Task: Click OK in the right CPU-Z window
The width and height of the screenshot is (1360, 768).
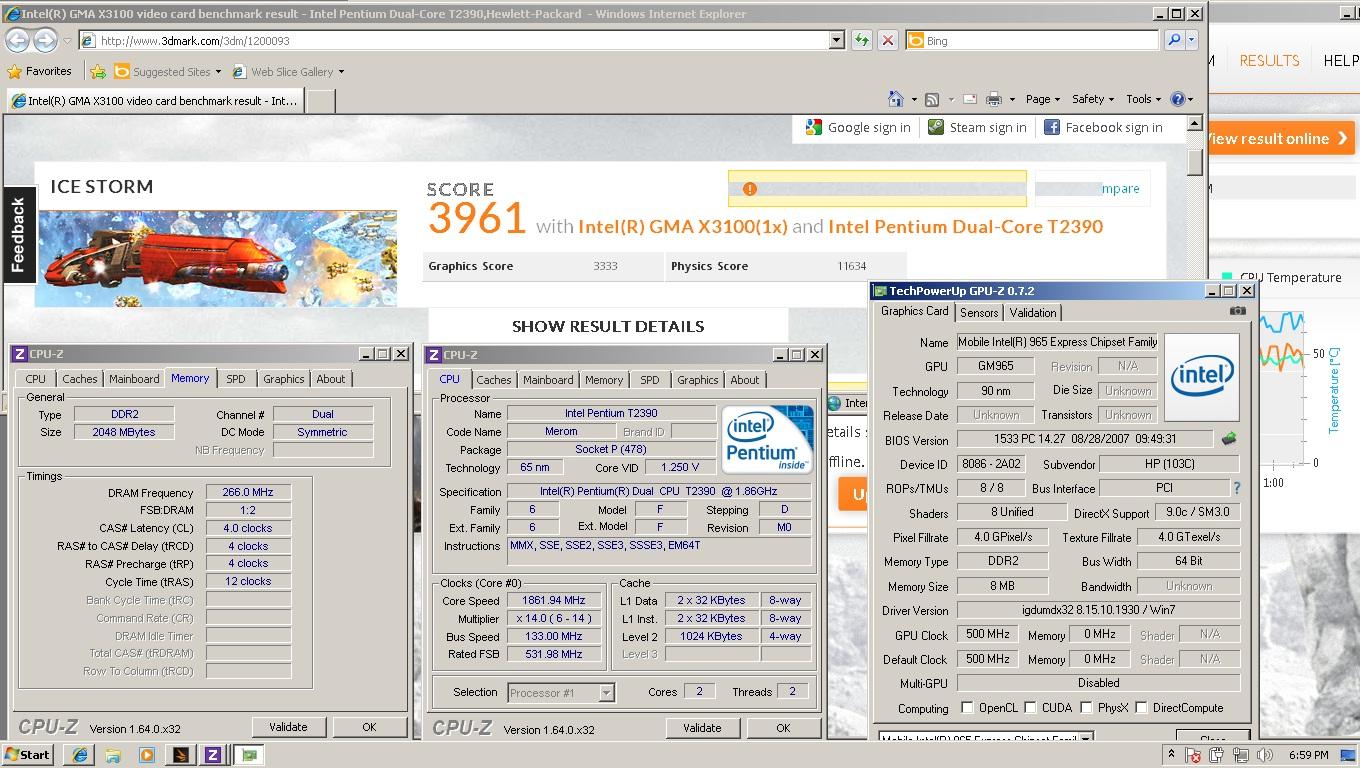Action: pos(783,728)
